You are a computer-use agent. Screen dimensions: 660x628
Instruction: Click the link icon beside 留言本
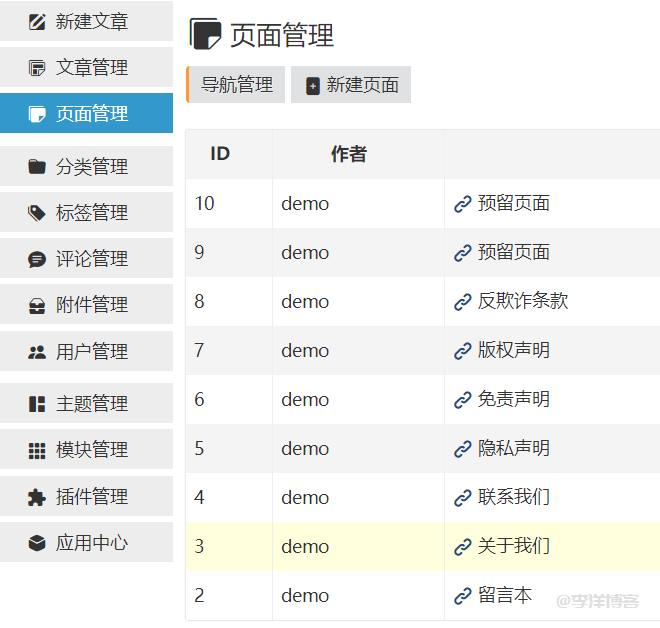(462, 596)
